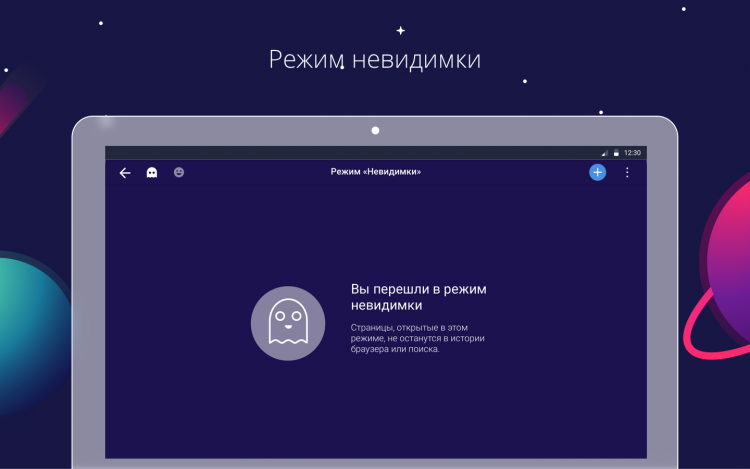Tap the 12:30 clock in status bar
This screenshot has width=750, height=469.
coord(632,153)
